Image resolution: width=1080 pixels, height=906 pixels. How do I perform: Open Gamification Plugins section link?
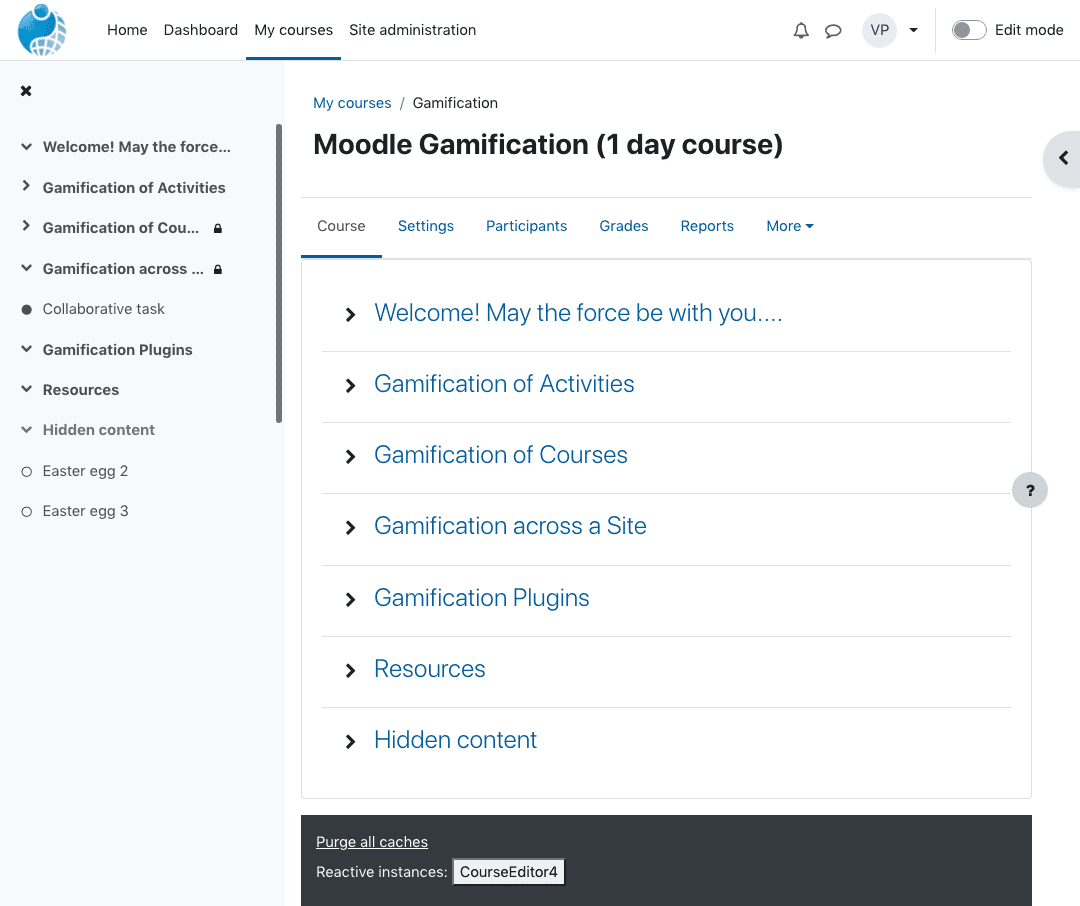(x=481, y=597)
